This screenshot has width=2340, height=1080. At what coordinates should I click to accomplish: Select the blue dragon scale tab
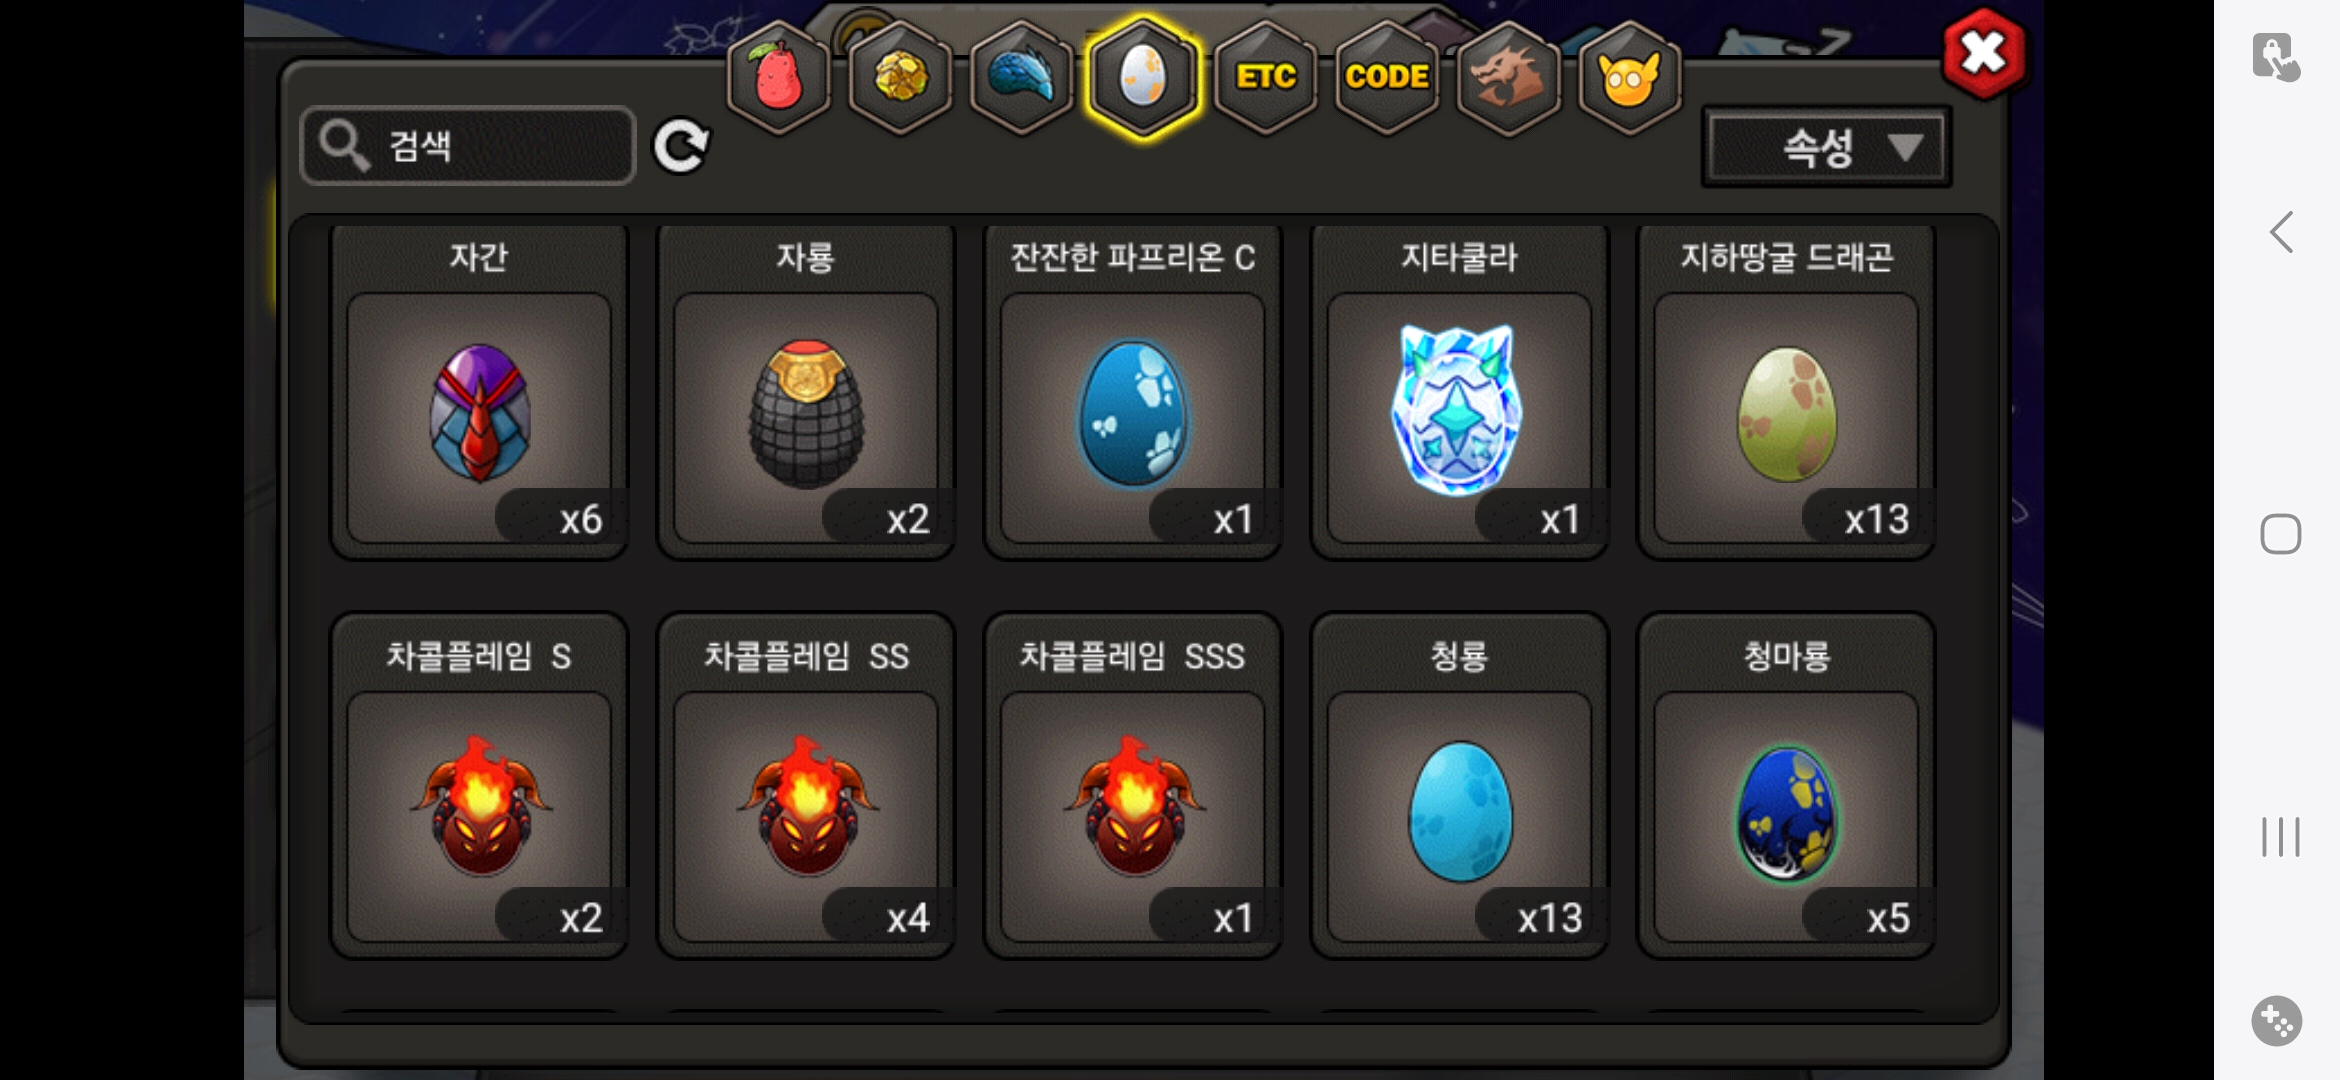[x=1021, y=78]
